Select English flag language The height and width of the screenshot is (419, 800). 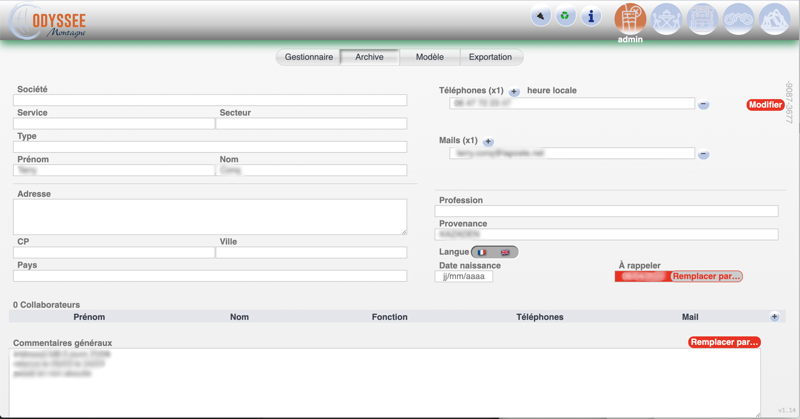click(x=505, y=252)
